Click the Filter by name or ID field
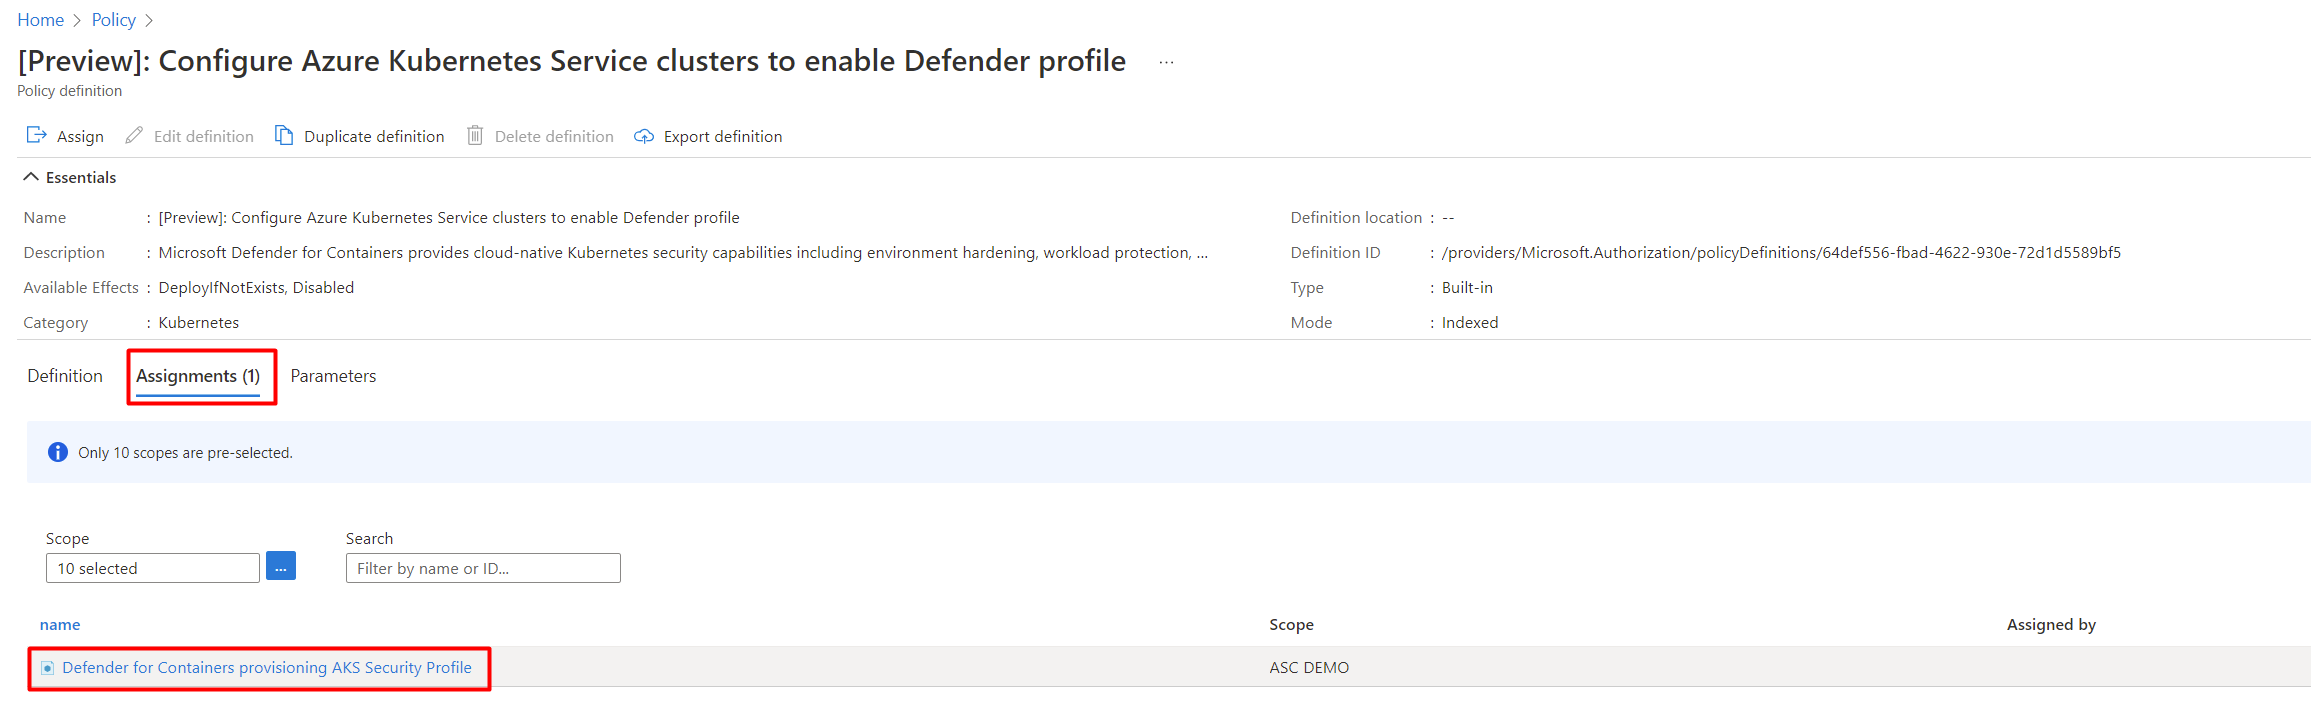The image size is (2311, 716). click(482, 568)
